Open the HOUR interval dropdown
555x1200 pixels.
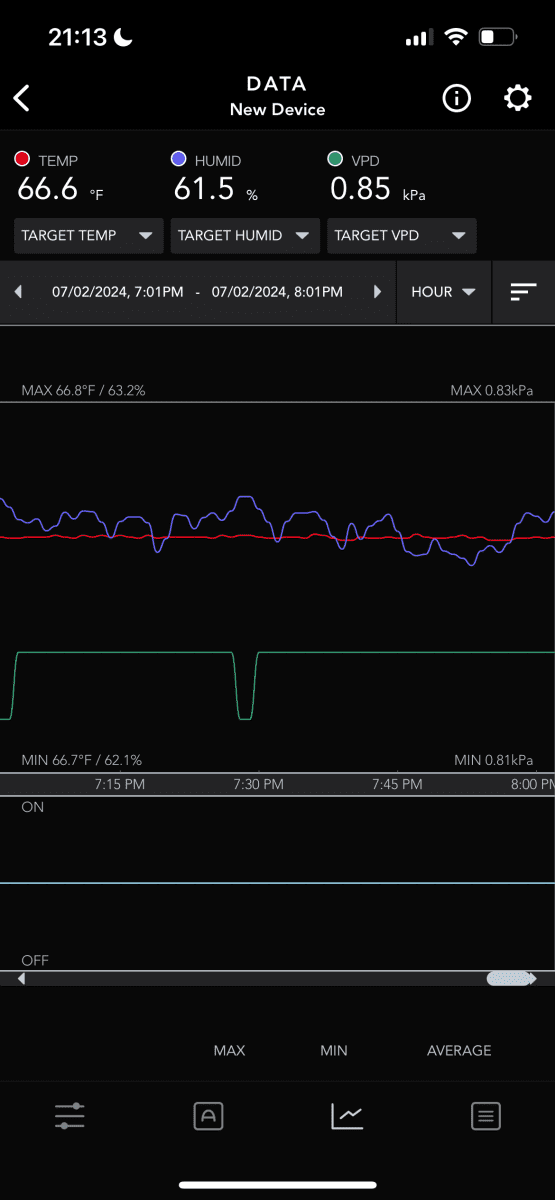click(444, 292)
